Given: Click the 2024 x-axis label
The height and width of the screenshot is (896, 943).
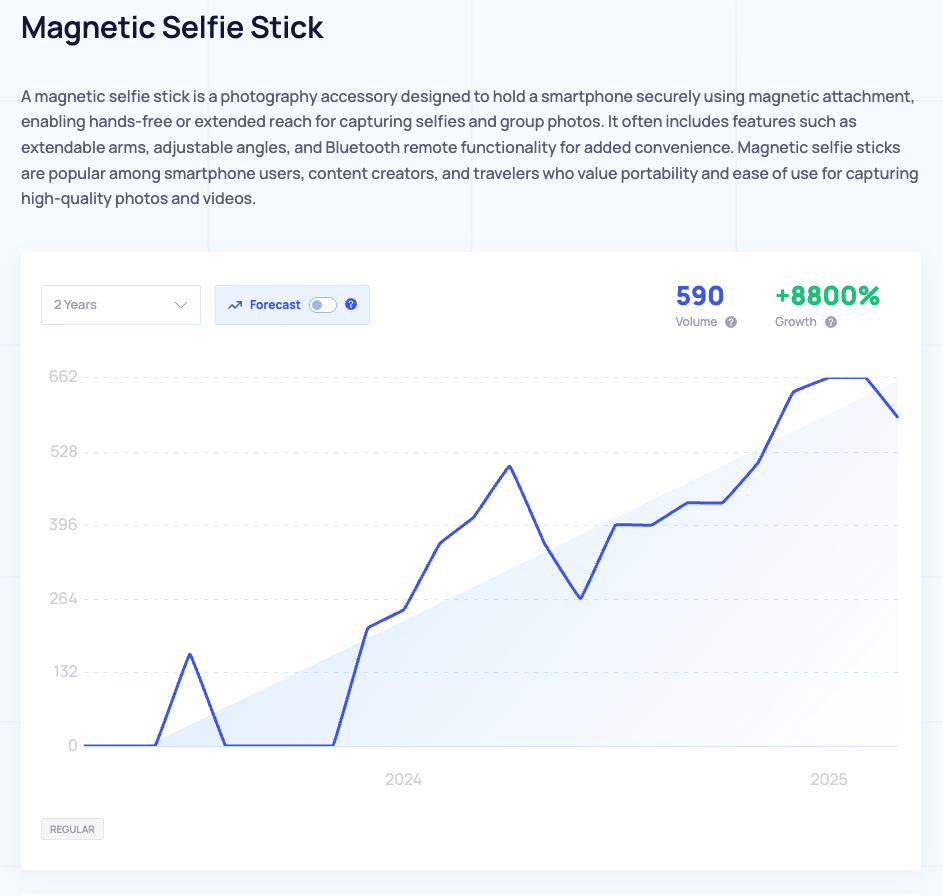Looking at the screenshot, I should [403, 779].
